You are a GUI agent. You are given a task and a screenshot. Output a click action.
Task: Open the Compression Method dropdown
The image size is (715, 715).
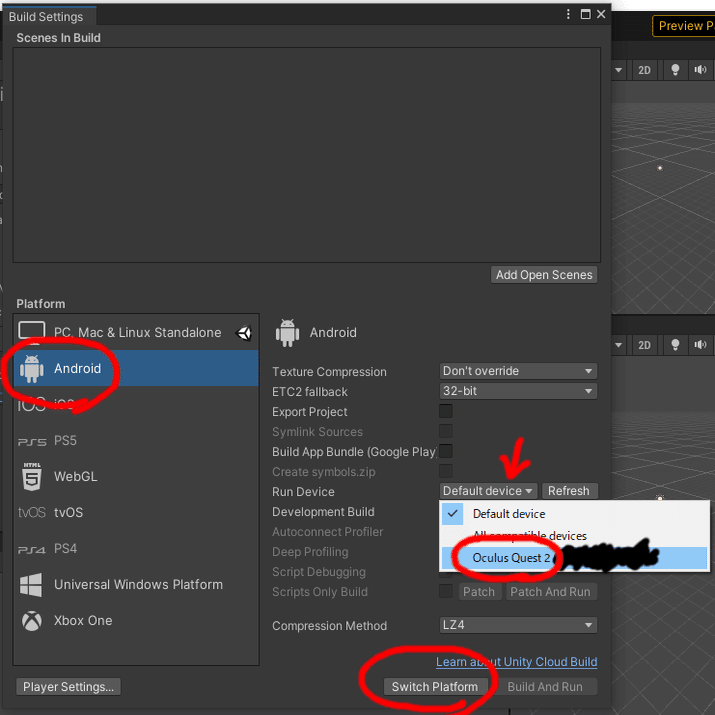click(518, 625)
